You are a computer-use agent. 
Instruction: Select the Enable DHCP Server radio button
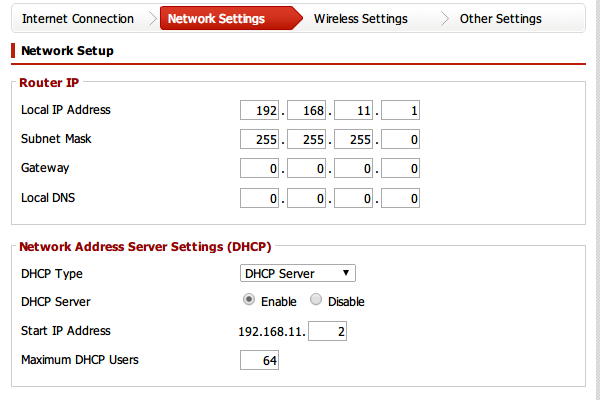point(249,301)
